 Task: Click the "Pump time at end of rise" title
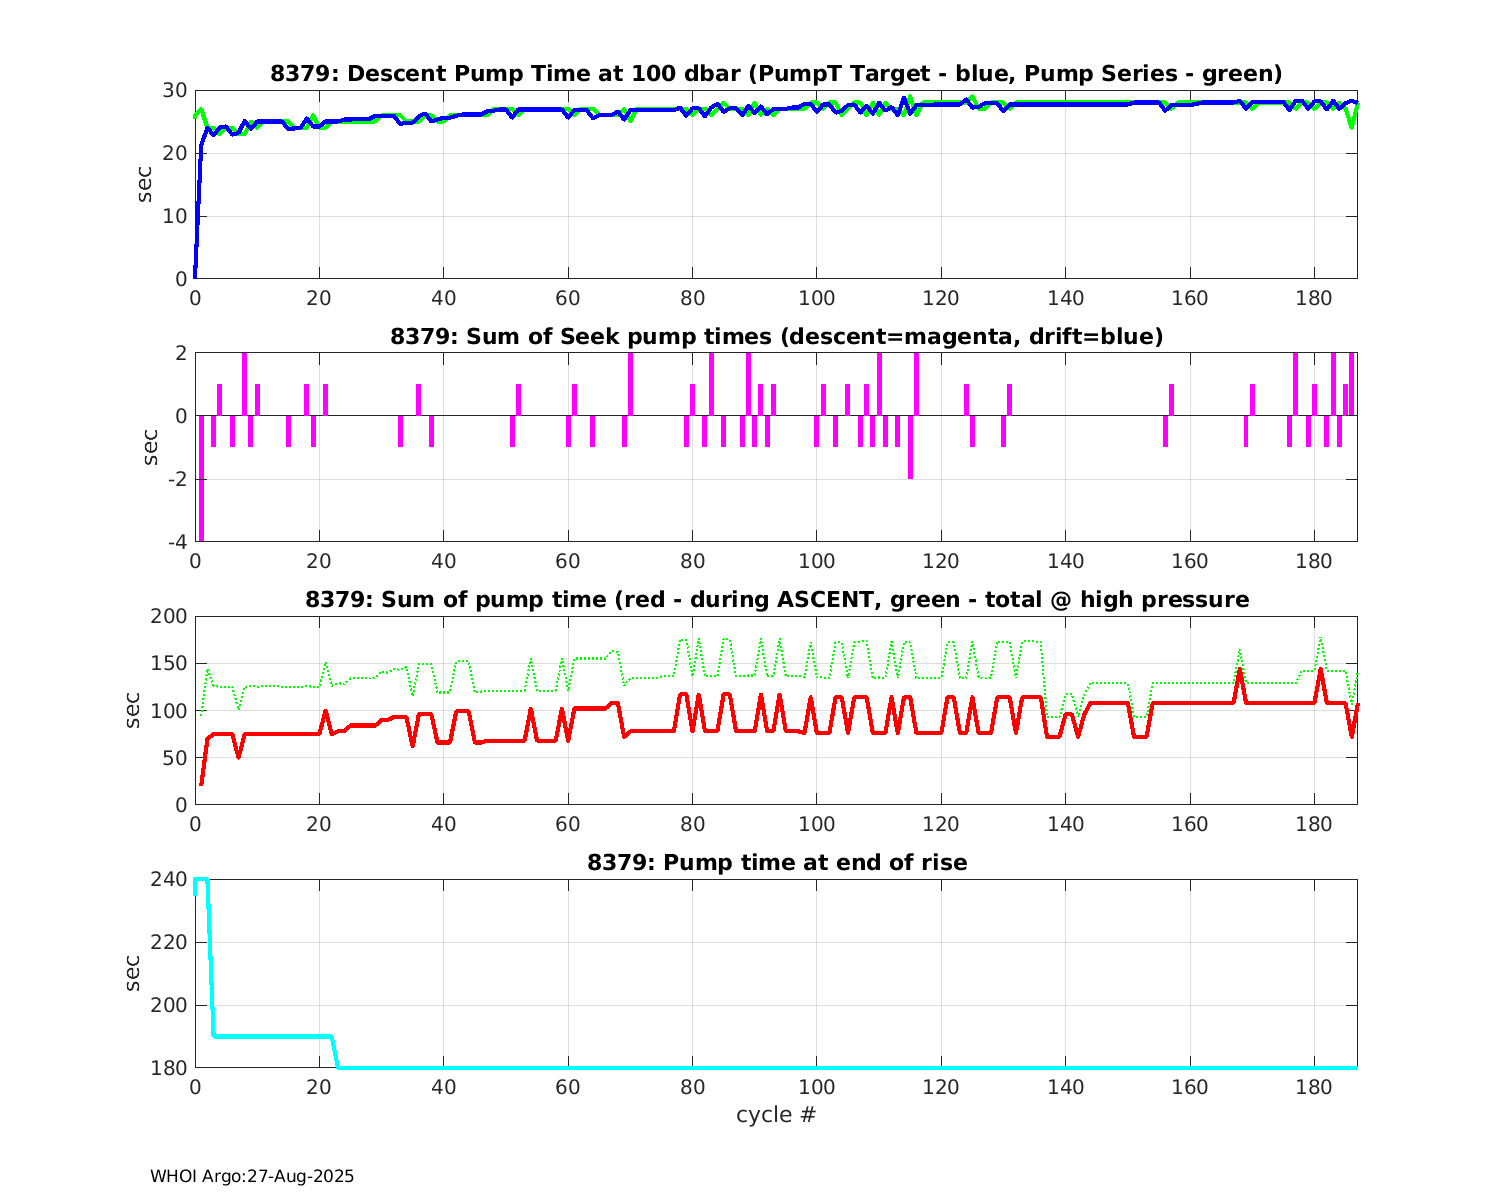(x=776, y=862)
